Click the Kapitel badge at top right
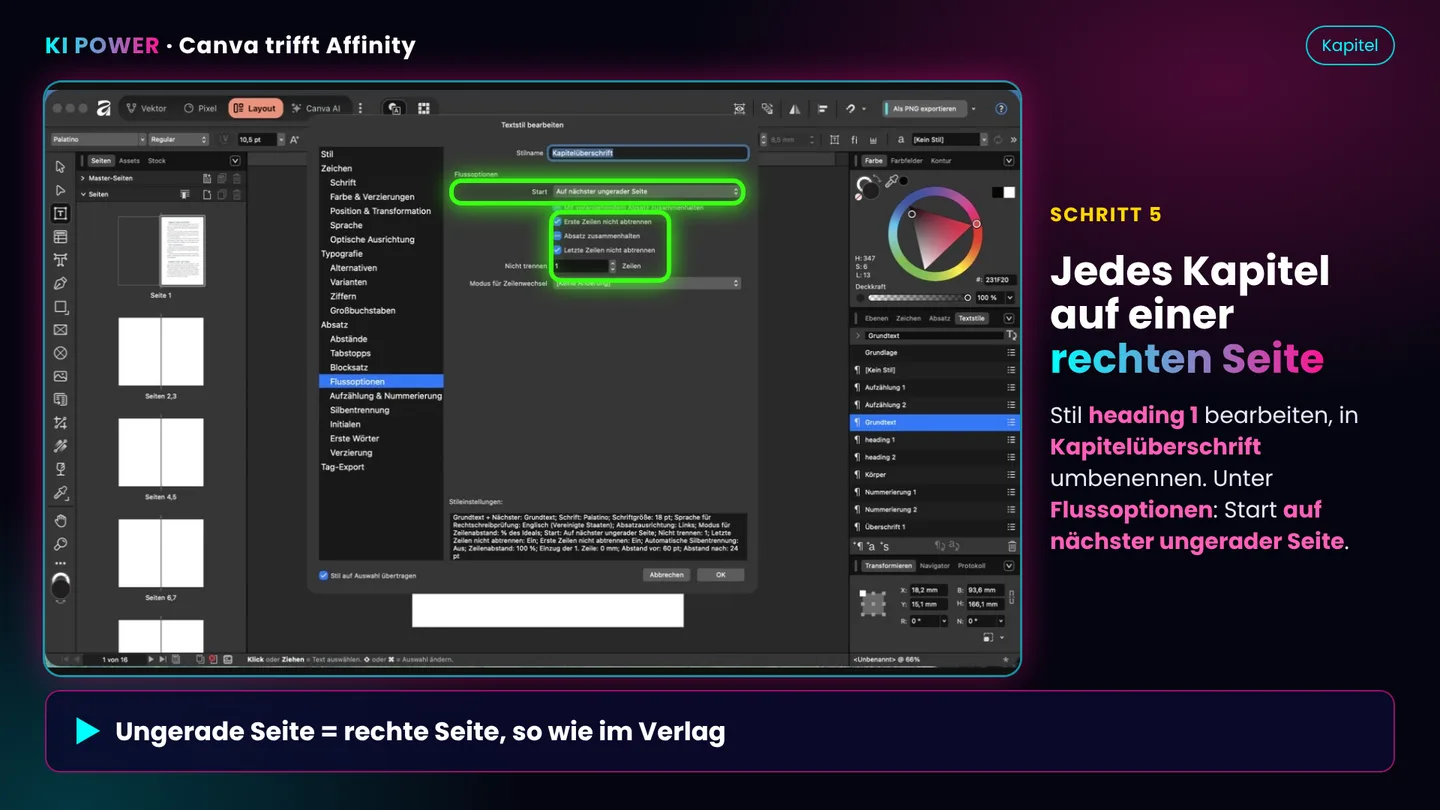 pos(1350,45)
